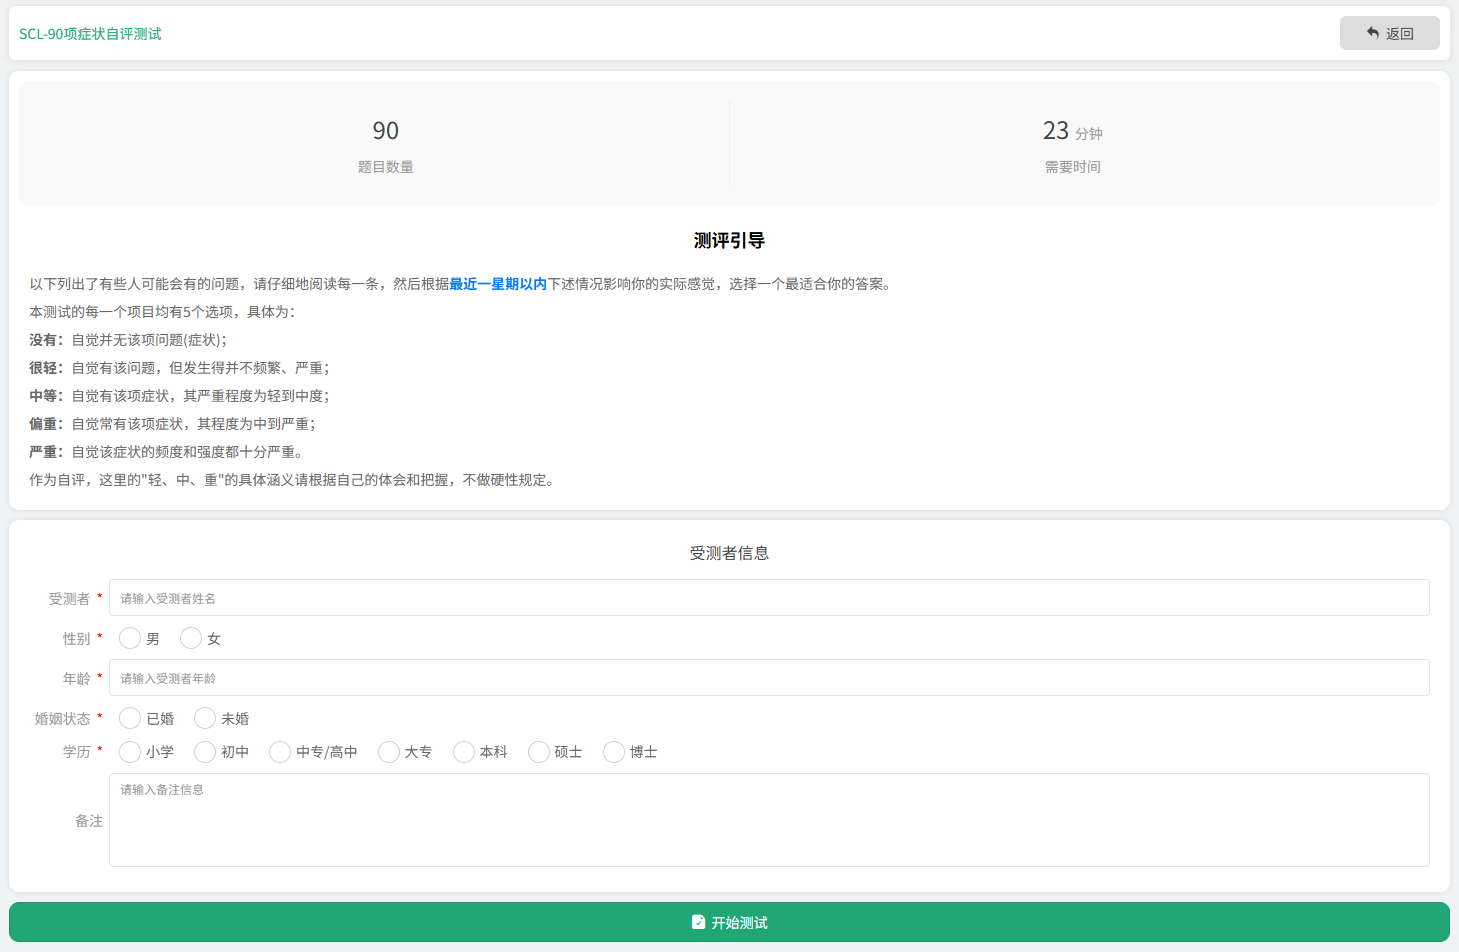Click the 中等 option description line
Image resolution: width=1459 pixels, height=952 pixels.
(x=179, y=396)
